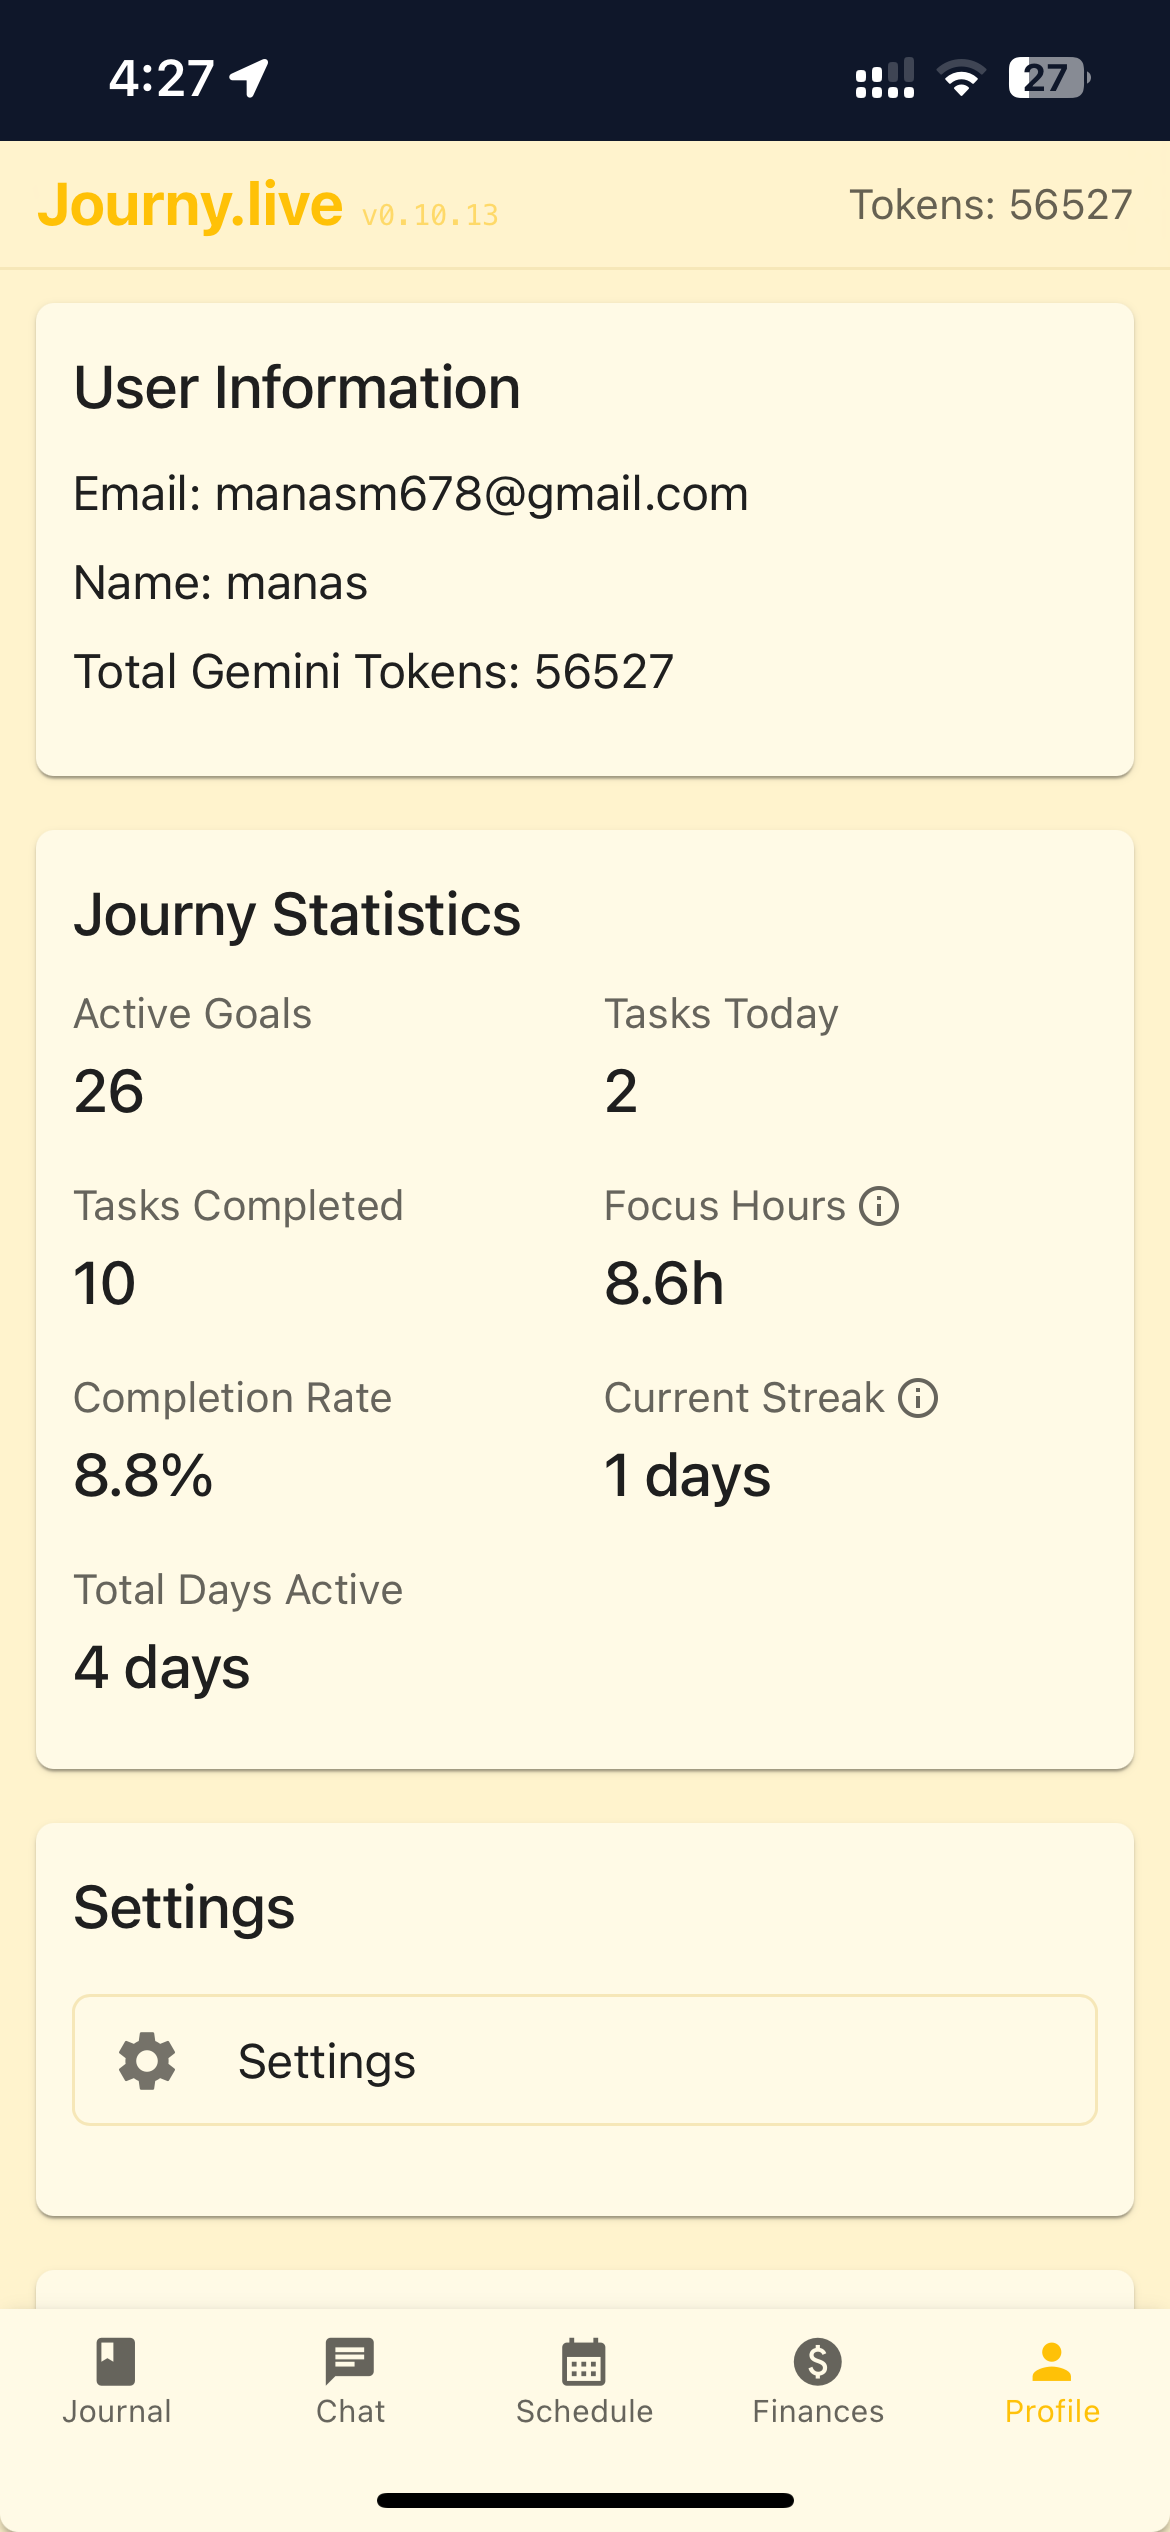Open the Settings list button
The image size is (1170, 2532).
(x=584, y=2061)
